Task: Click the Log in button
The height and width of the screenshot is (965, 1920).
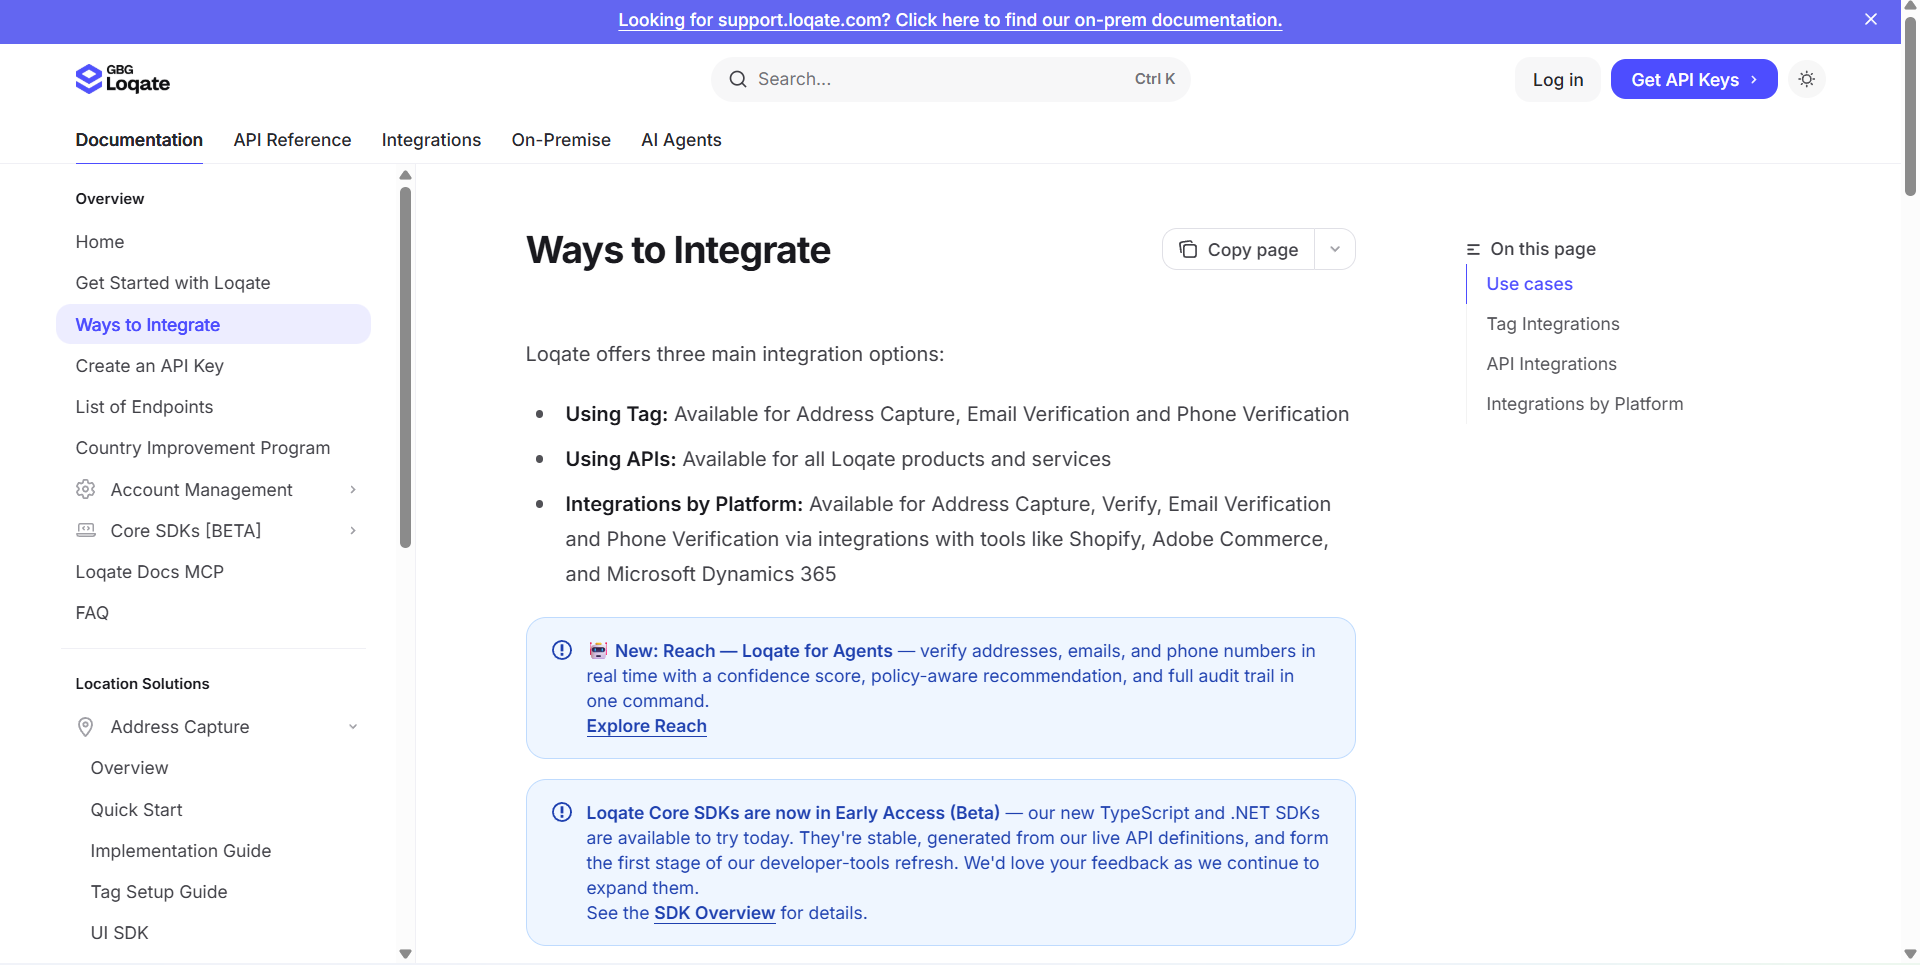Action: click(1557, 79)
